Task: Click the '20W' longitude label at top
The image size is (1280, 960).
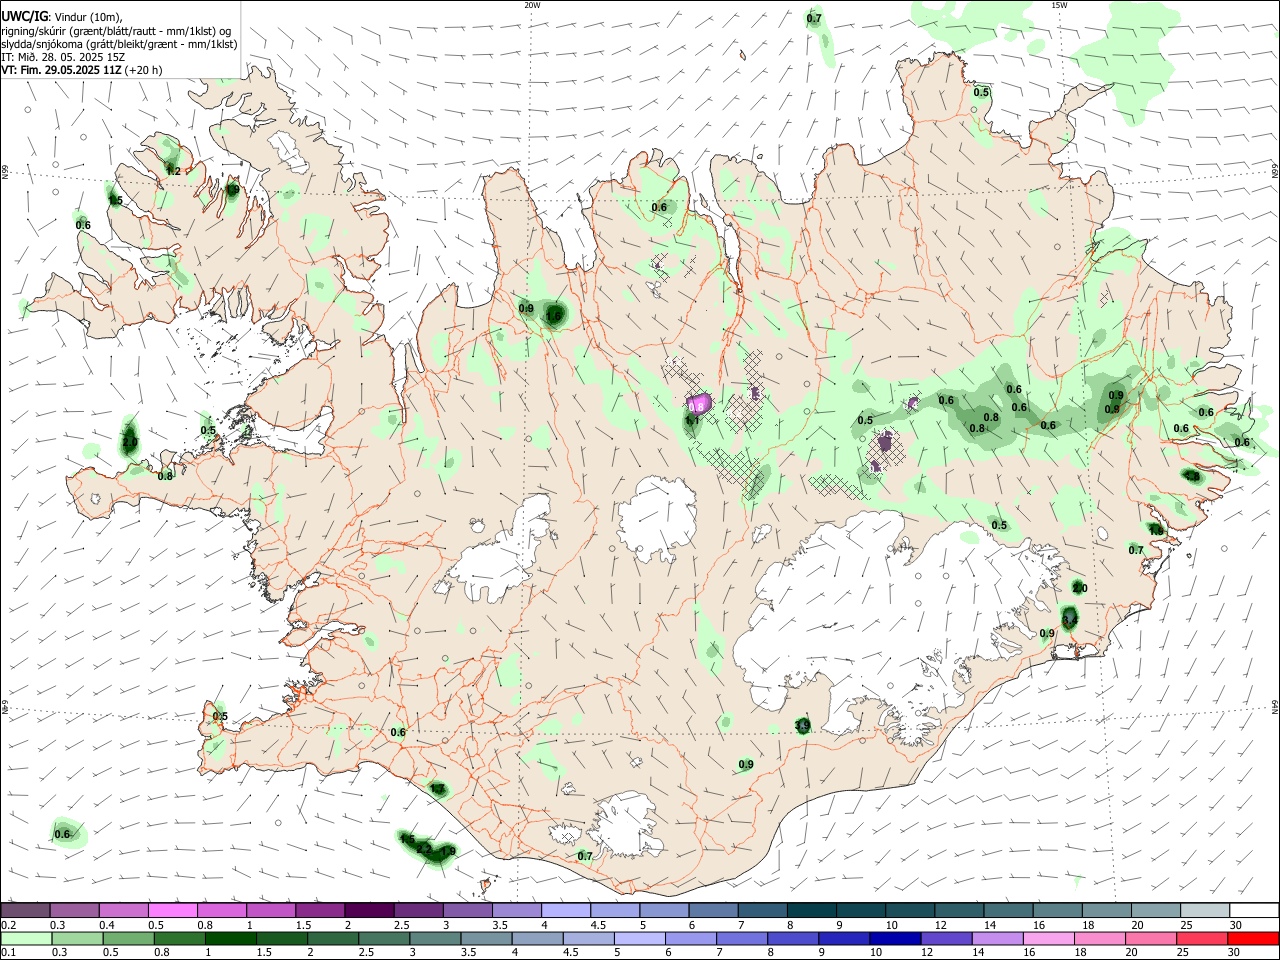Action: coord(532,5)
